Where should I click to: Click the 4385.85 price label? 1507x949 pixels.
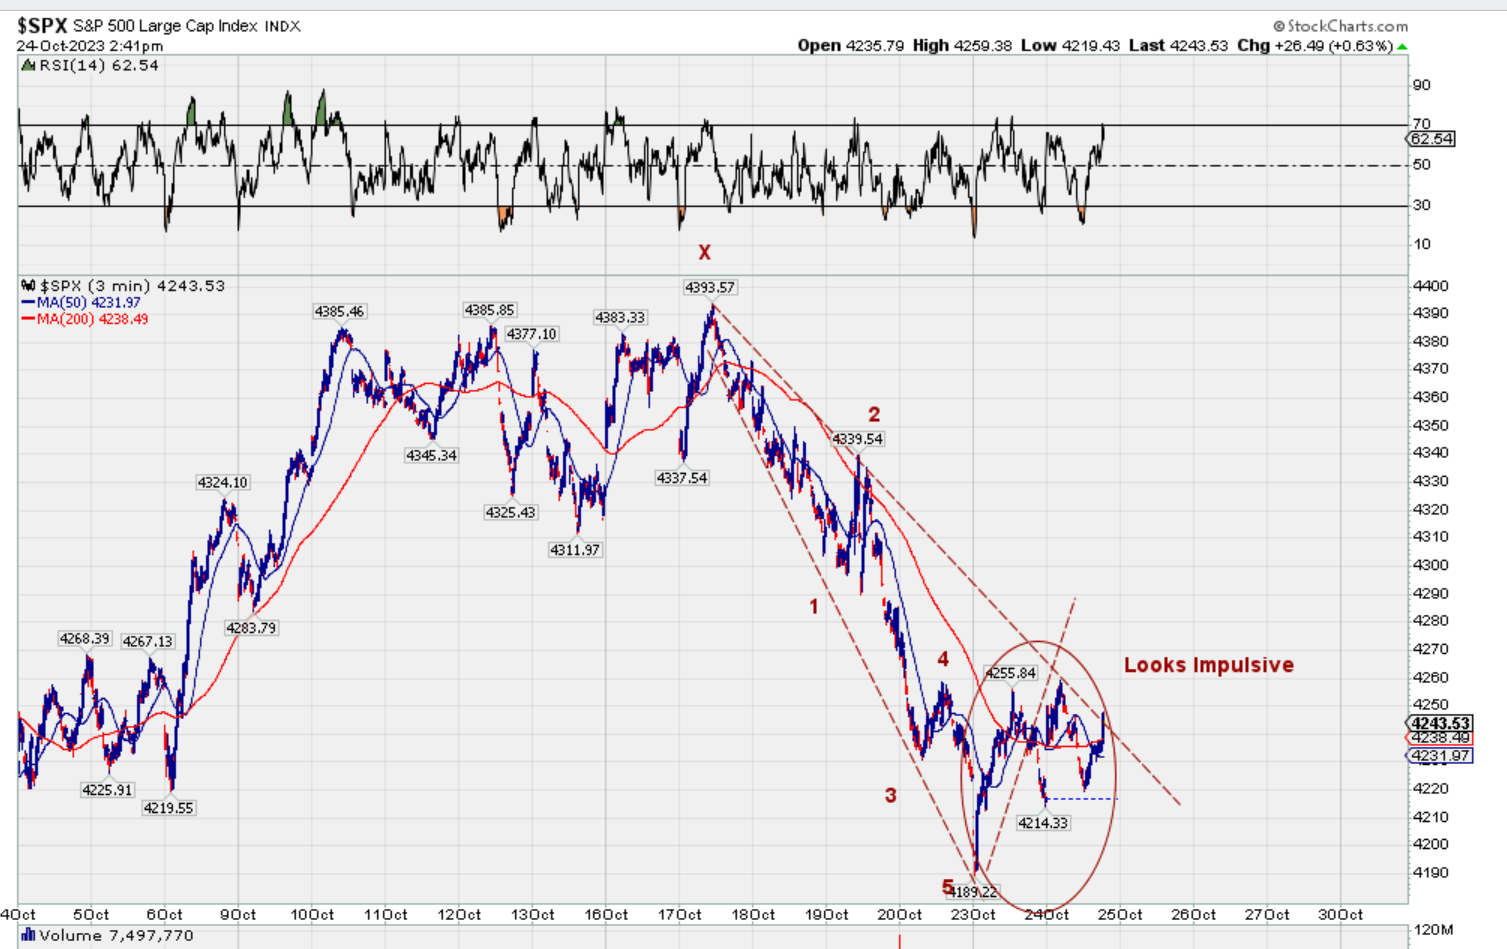point(490,311)
